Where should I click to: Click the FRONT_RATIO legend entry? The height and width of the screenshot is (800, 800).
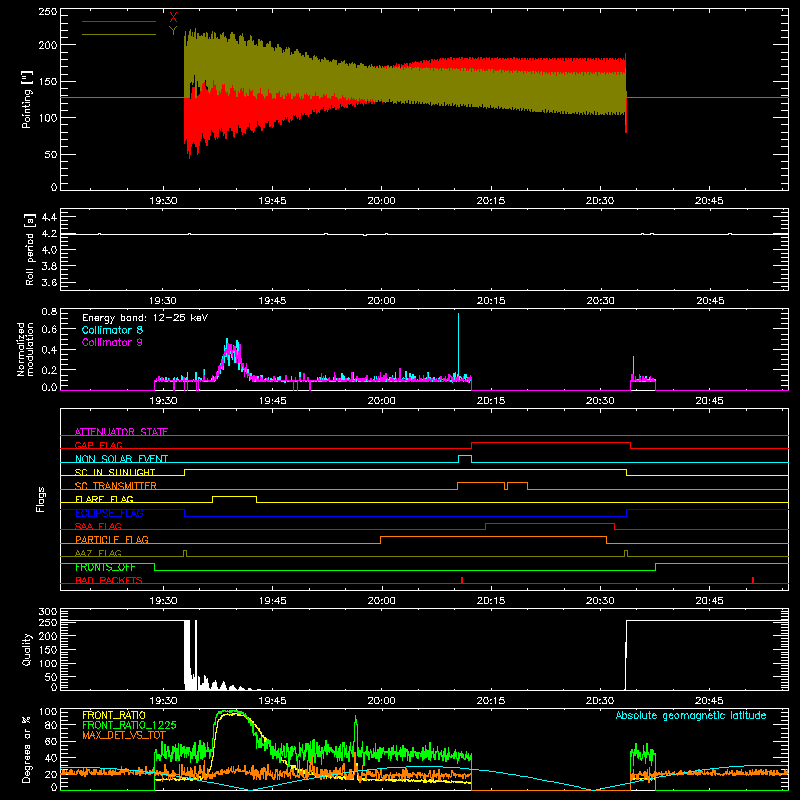point(114,715)
